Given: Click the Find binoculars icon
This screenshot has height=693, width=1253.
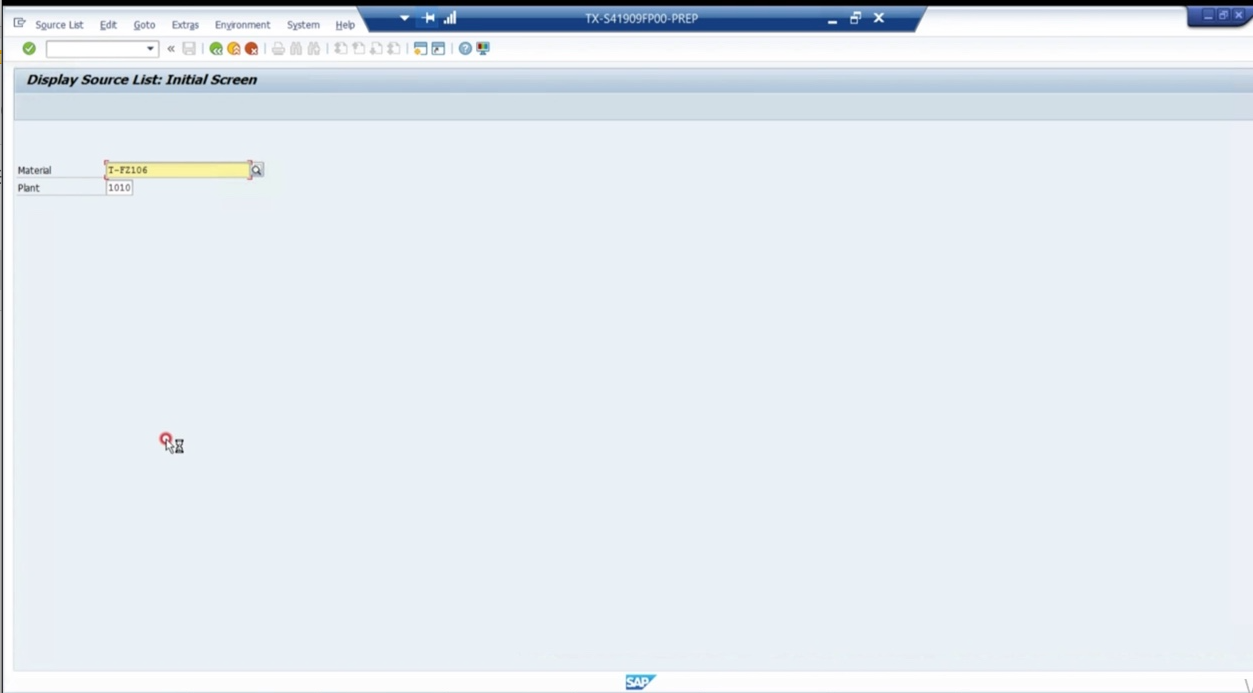Looking at the screenshot, I should pyautogui.click(x=296, y=48).
